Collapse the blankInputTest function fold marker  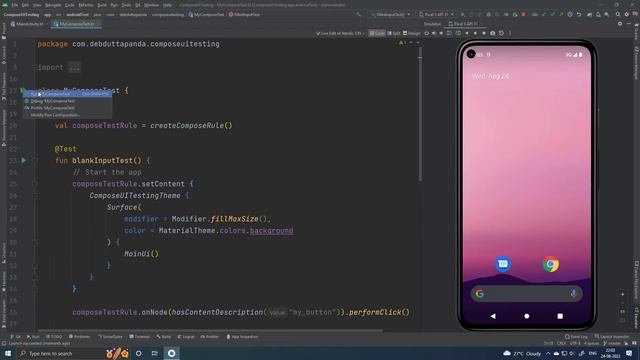point(35,161)
